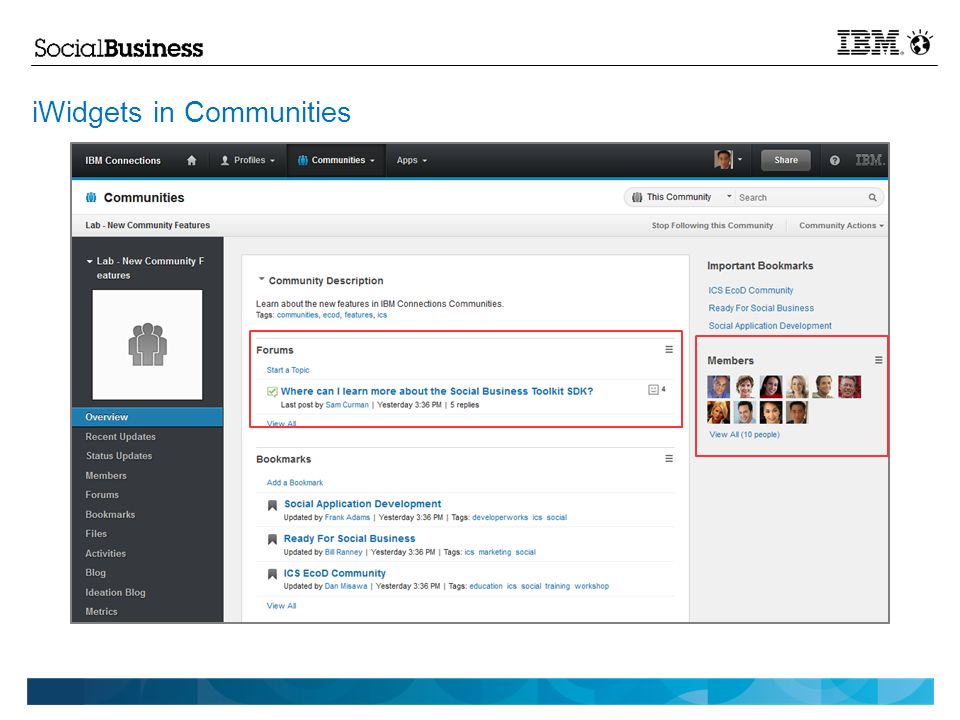Click Frank Adams author link
Viewport: 960px width, 720px height.
[347, 517]
